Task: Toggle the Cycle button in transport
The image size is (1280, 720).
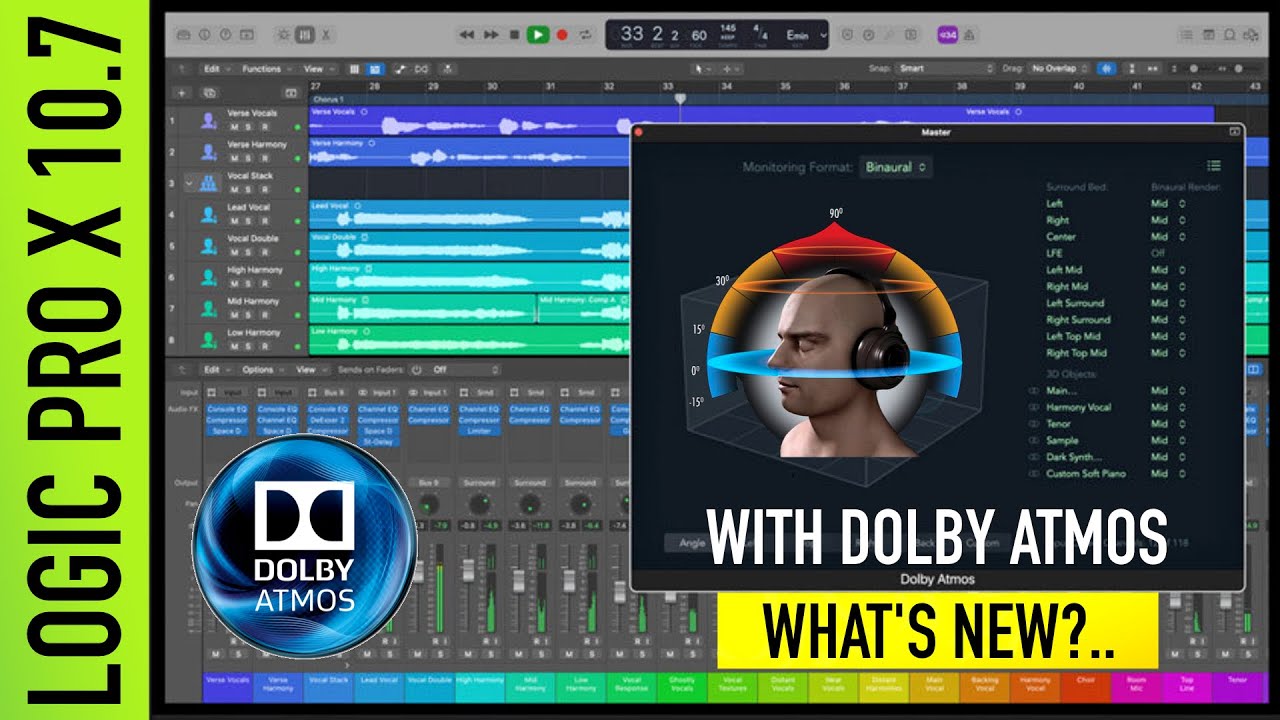Action: tap(586, 34)
